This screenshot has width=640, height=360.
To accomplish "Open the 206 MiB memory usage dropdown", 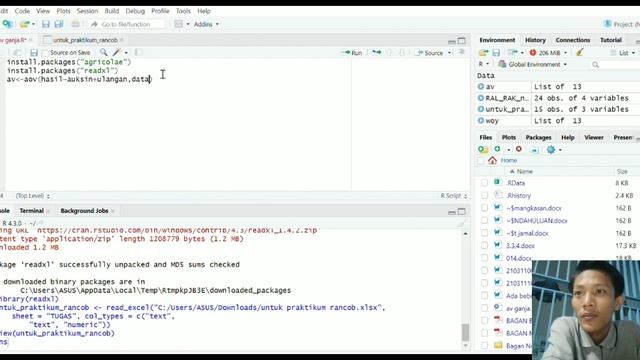I will tap(549, 53).
